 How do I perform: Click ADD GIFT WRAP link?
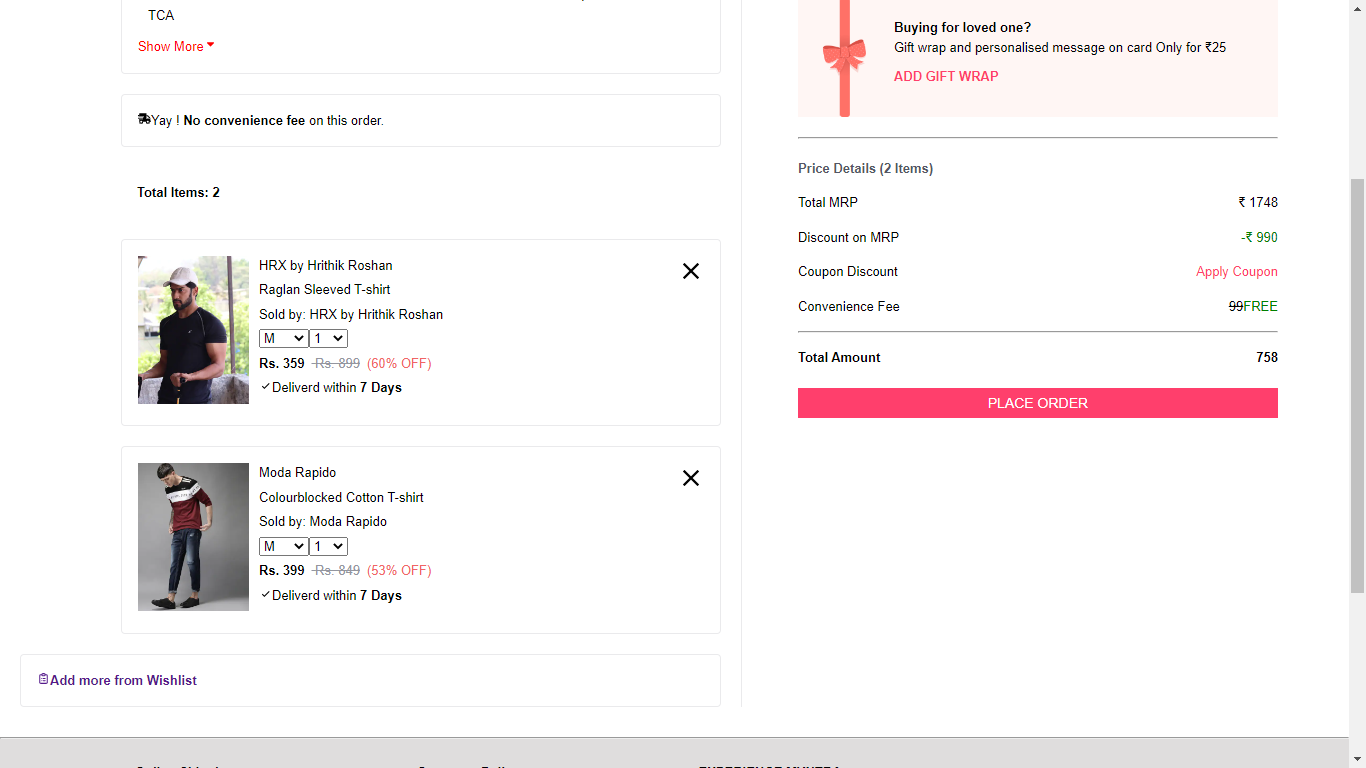[x=946, y=76]
